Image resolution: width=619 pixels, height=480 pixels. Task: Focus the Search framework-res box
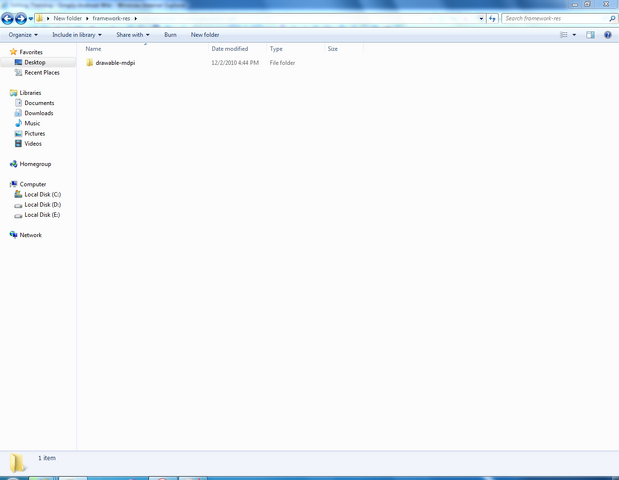[x=555, y=19]
